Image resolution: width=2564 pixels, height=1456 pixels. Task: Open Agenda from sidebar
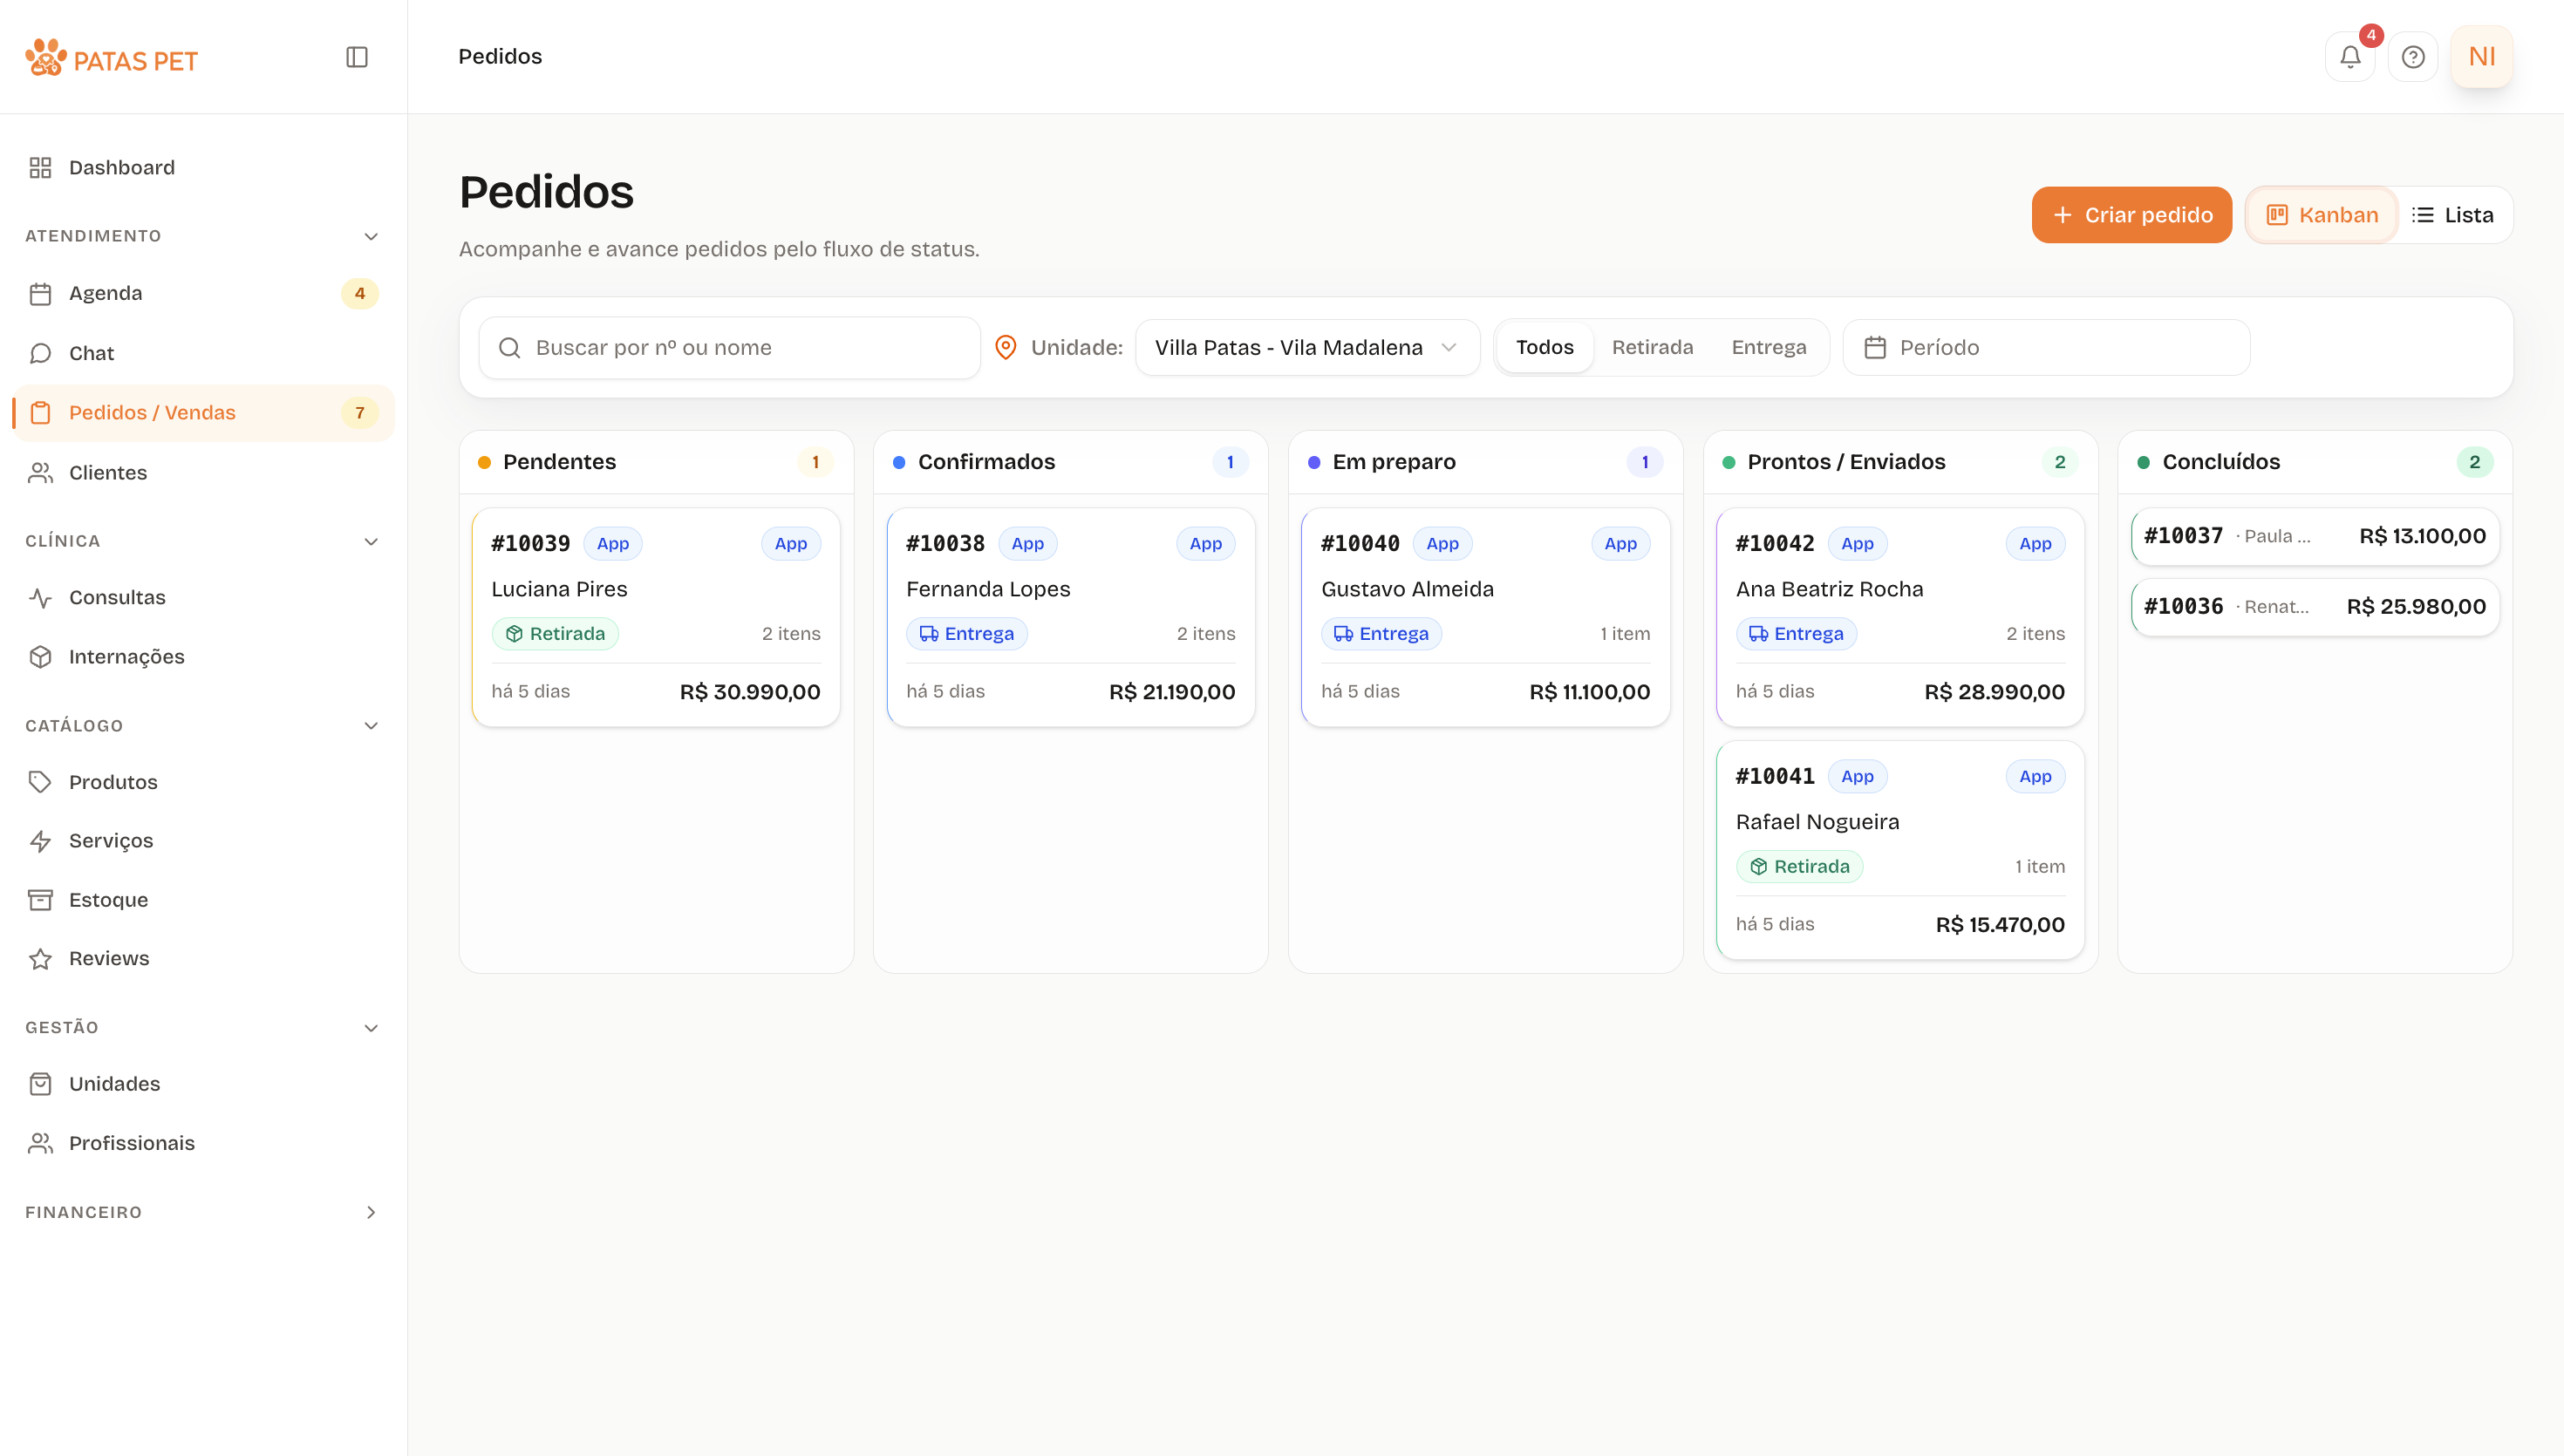pos(203,294)
